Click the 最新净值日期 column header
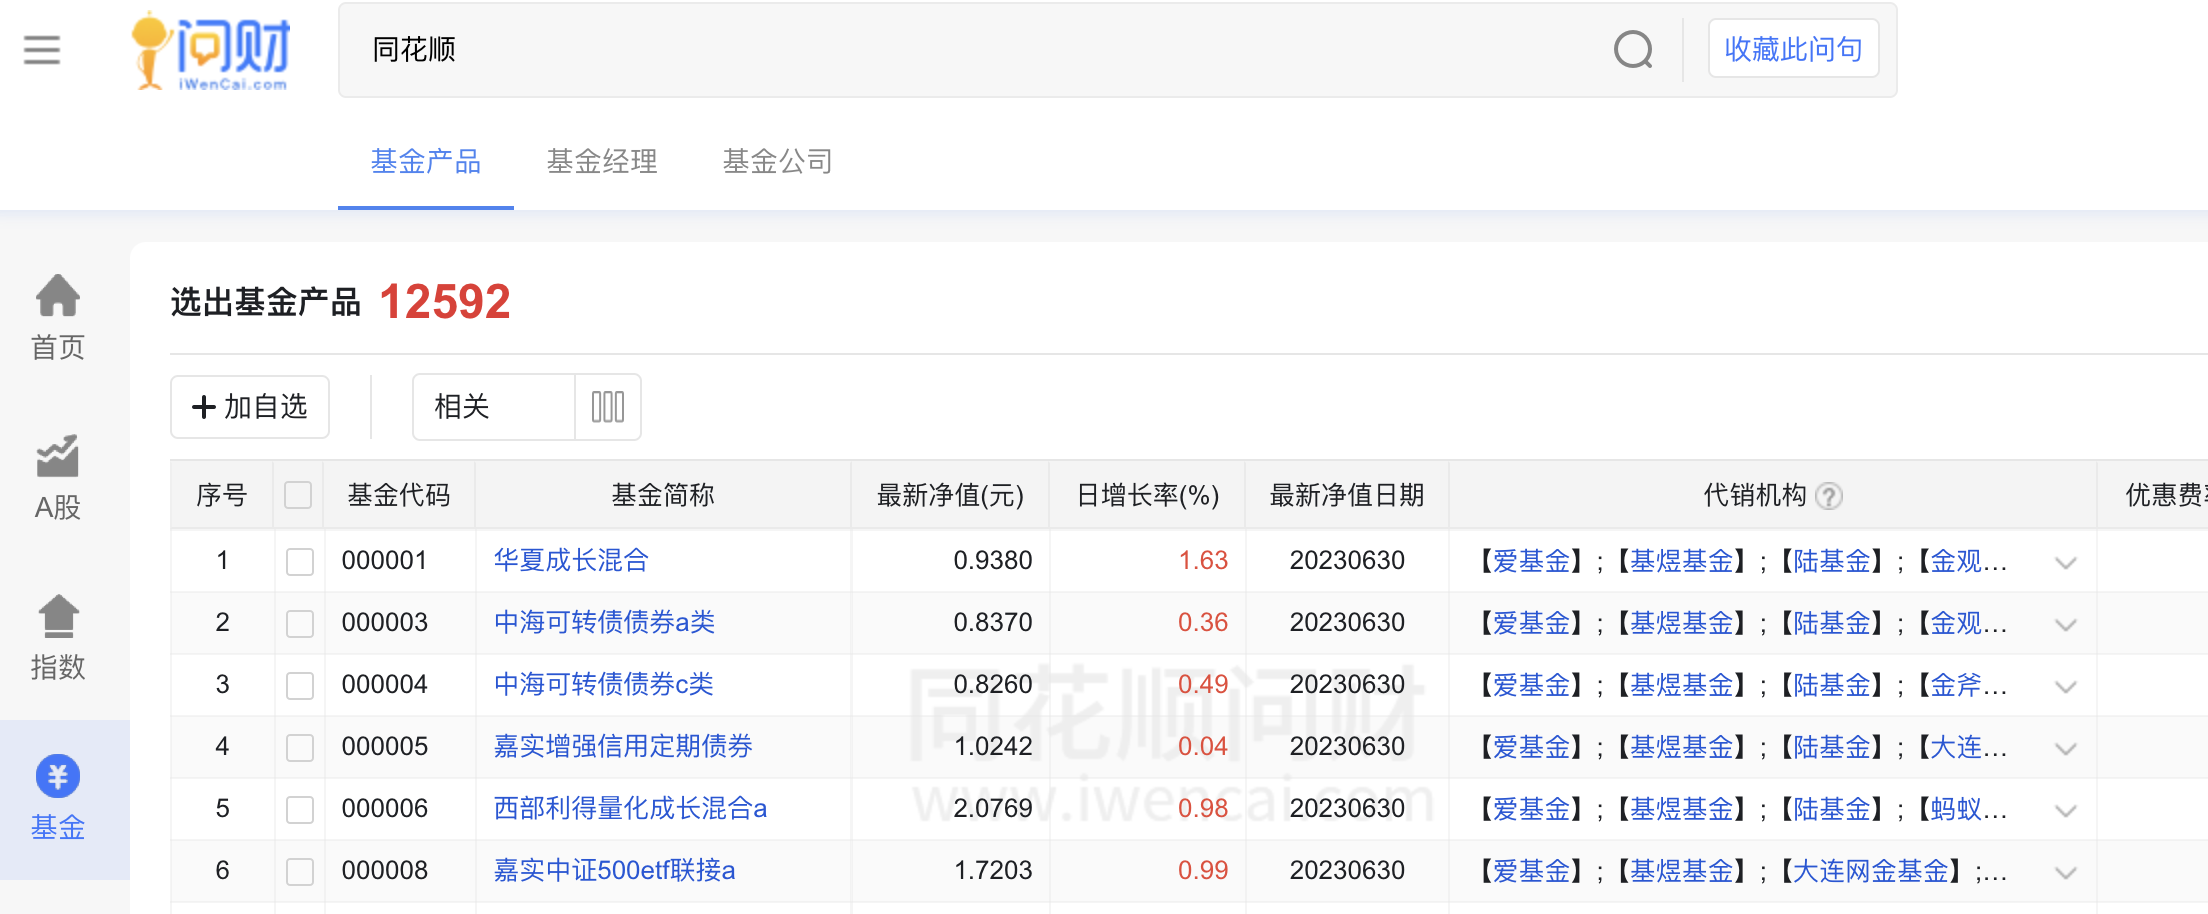 point(1346,495)
